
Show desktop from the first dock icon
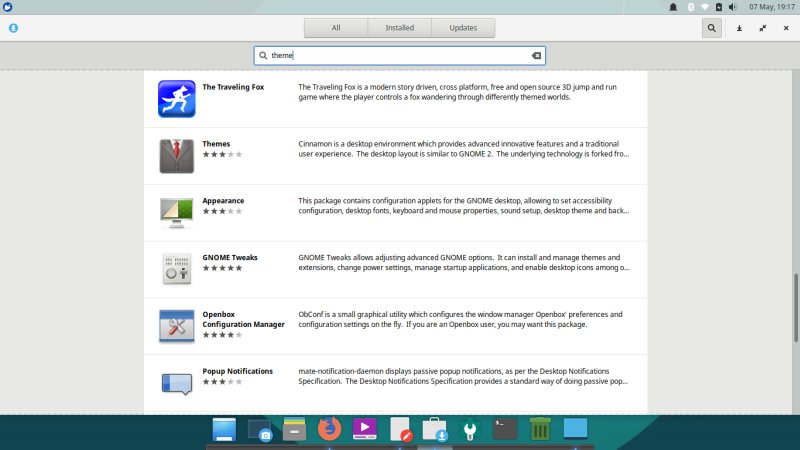[224, 429]
